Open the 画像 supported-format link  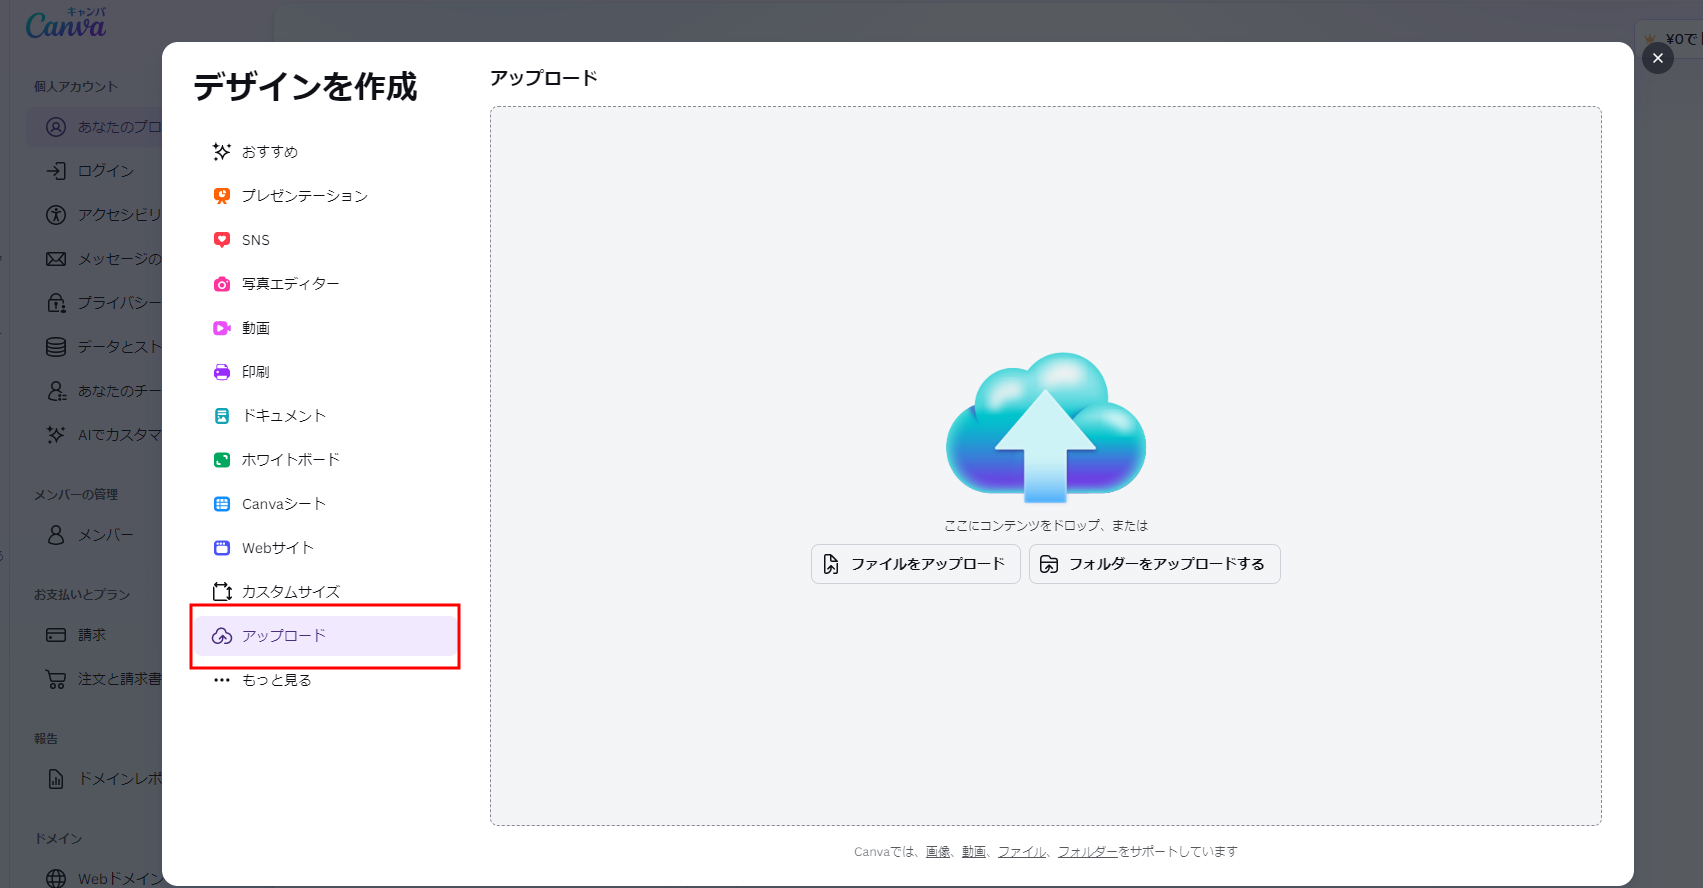(x=938, y=852)
